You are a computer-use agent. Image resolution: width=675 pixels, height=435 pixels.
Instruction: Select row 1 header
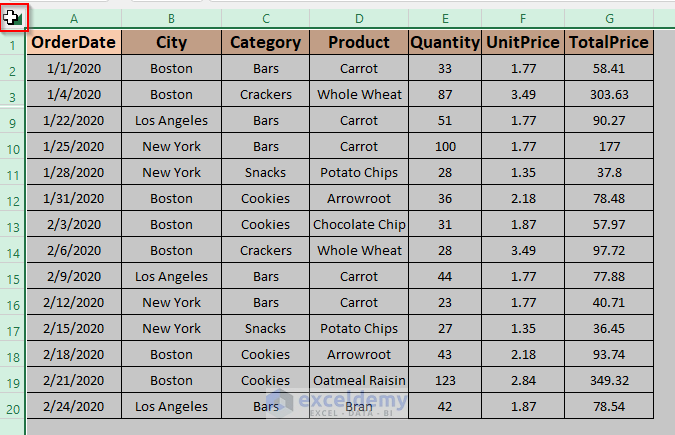pos(12,42)
